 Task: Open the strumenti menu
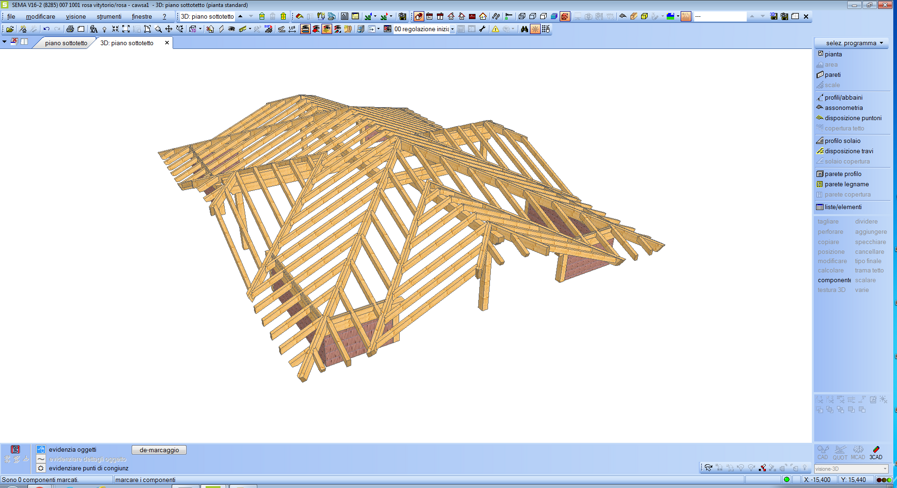[x=108, y=17]
